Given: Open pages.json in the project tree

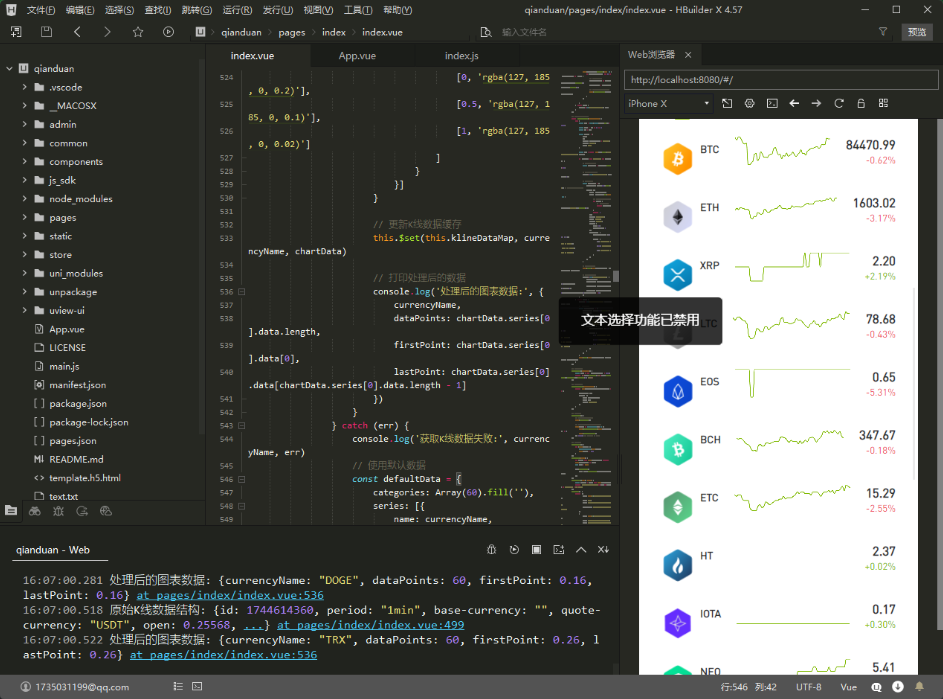Looking at the screenshot, I should coord(72,441).
